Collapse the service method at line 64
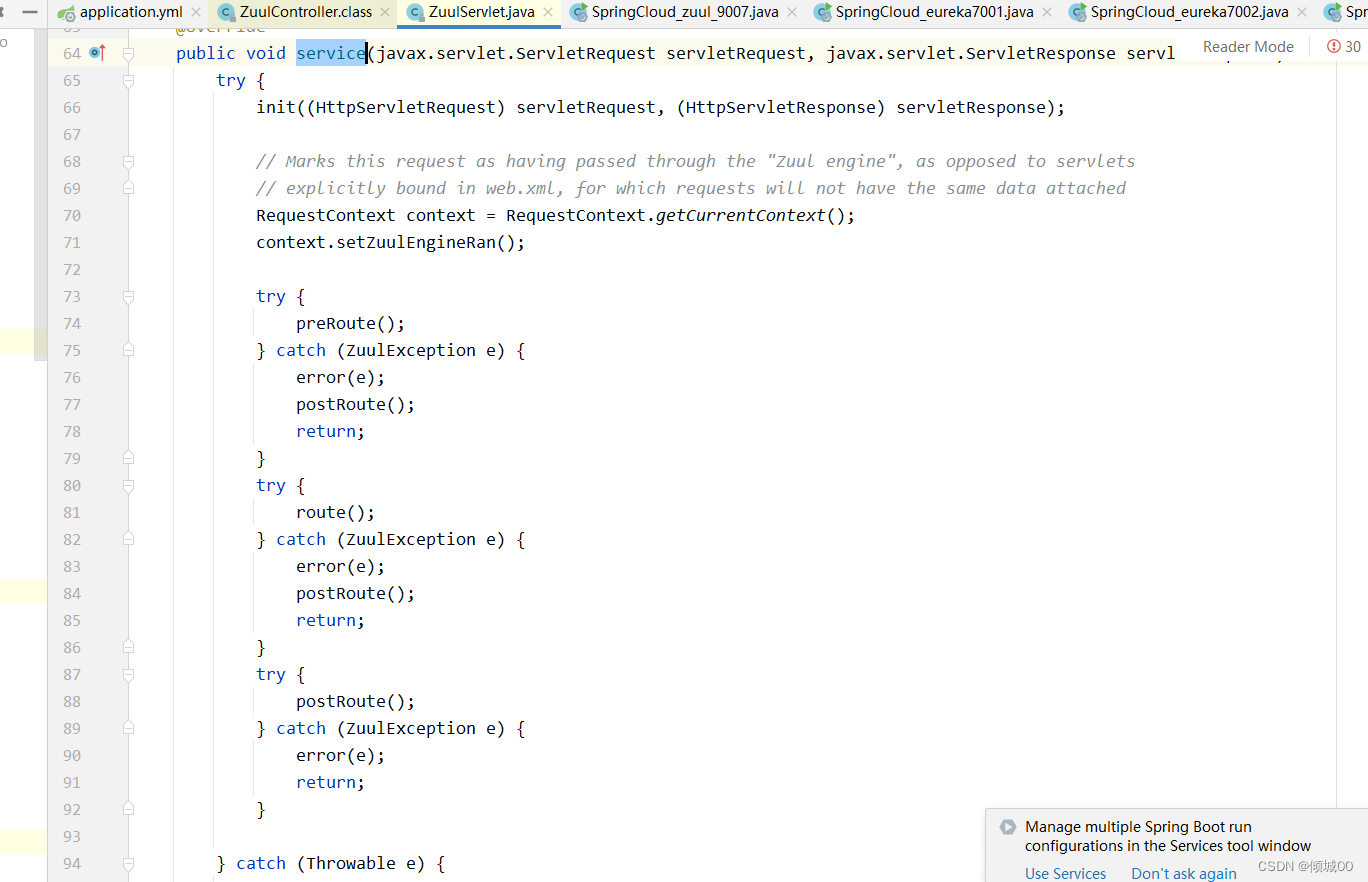The height and width of the screenshot is (882, 1368). pos(128,53)
